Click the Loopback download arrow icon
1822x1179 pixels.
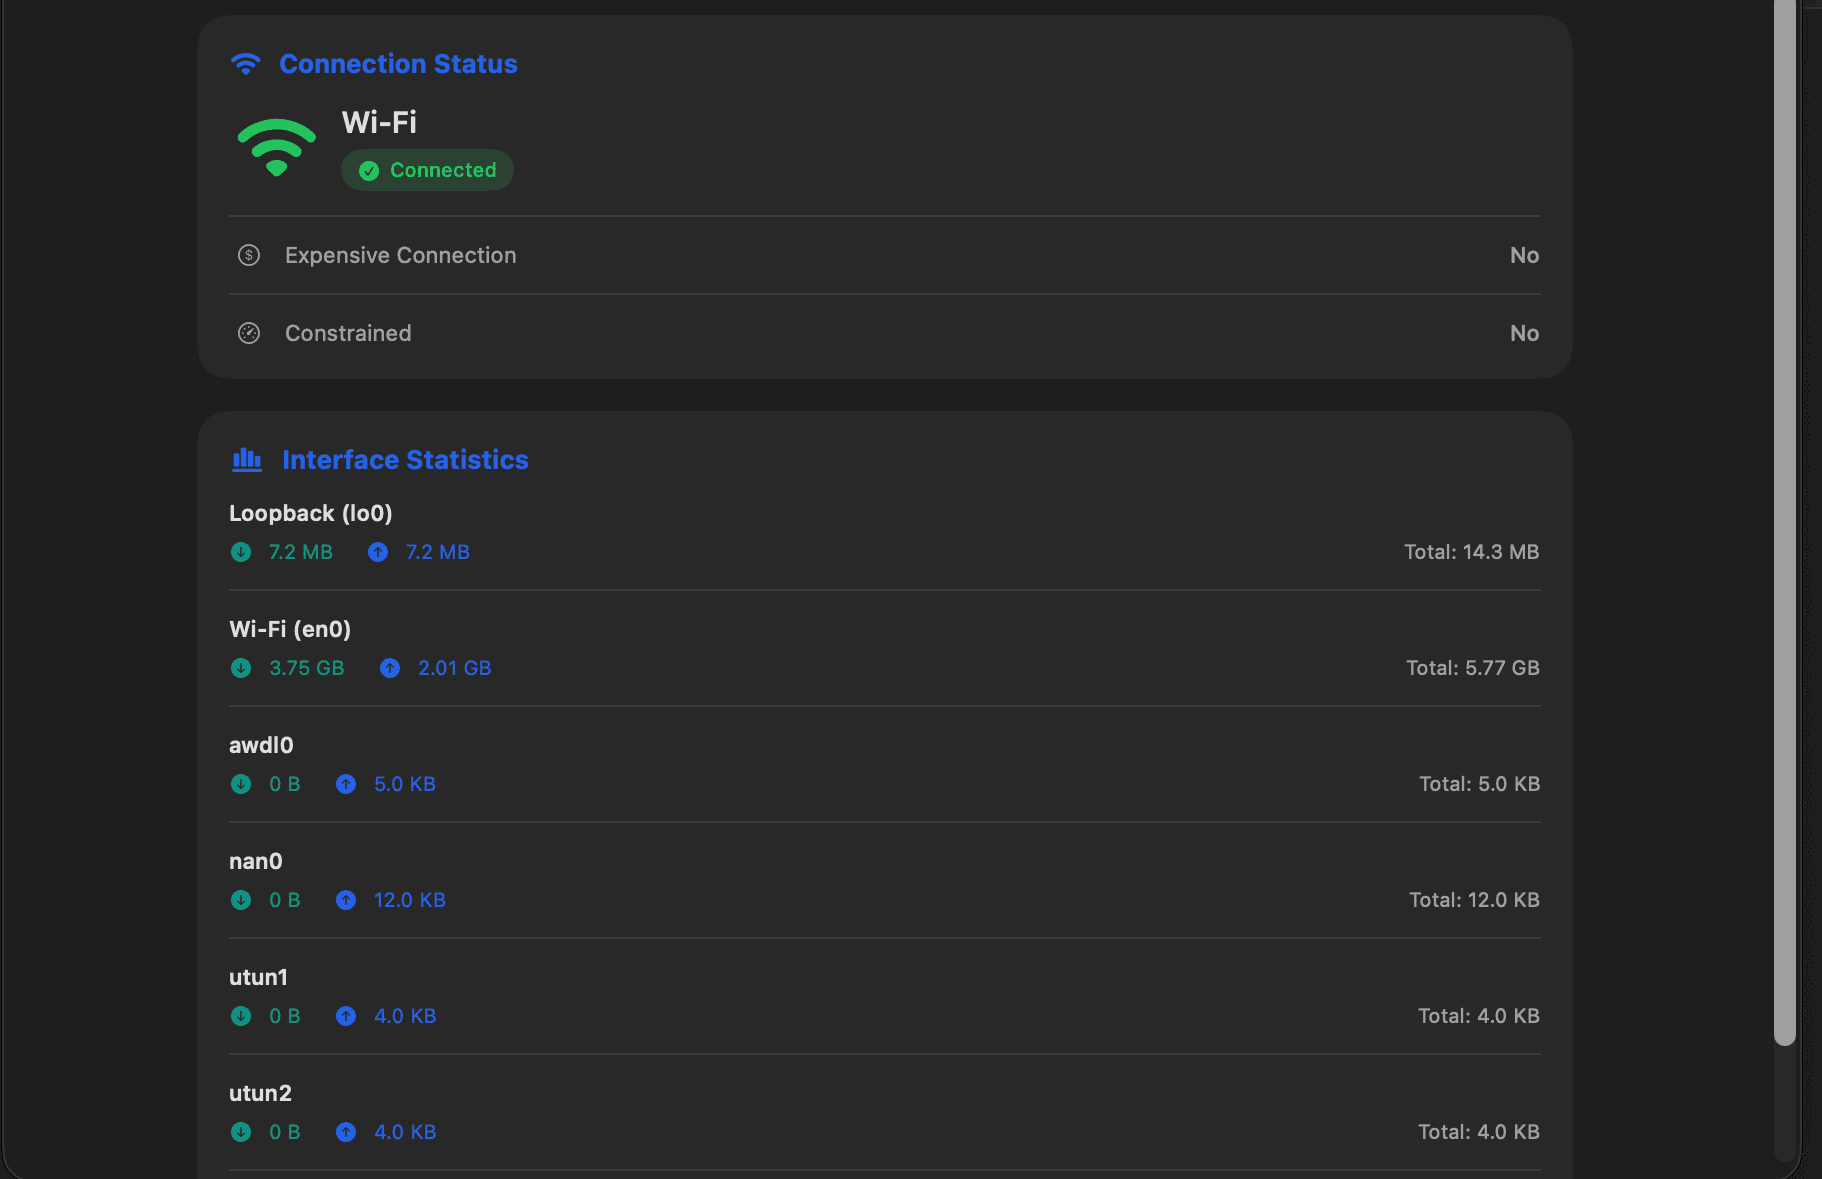click(x=241, y=552)
